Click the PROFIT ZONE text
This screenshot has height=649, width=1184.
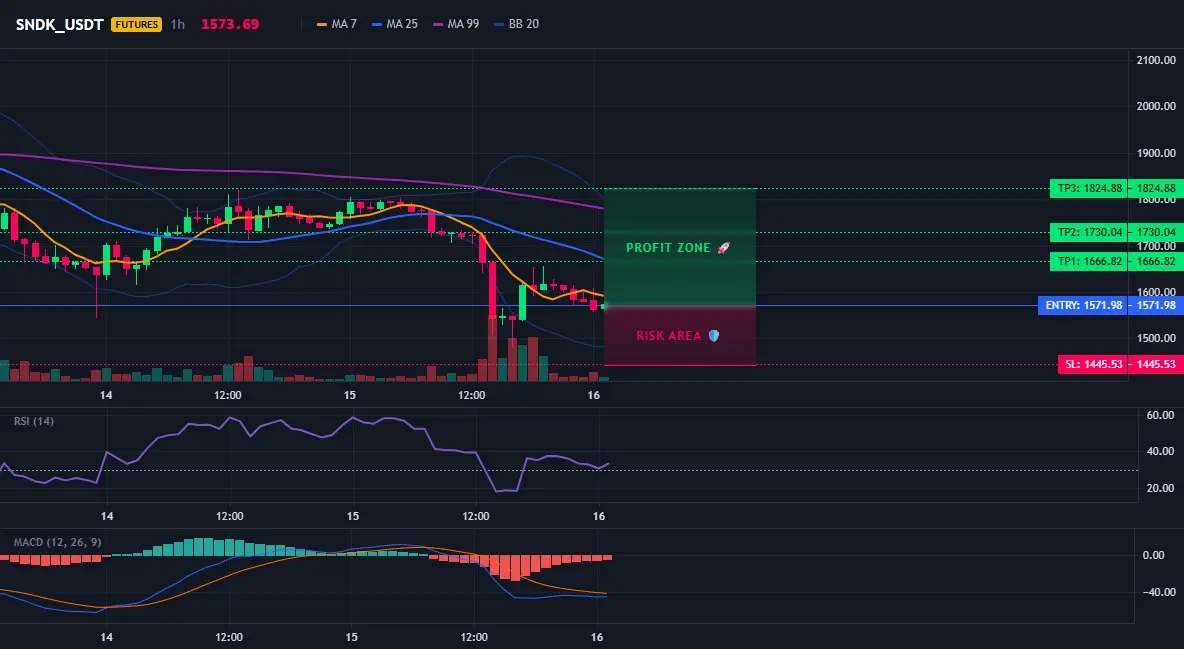pos(668,248)
